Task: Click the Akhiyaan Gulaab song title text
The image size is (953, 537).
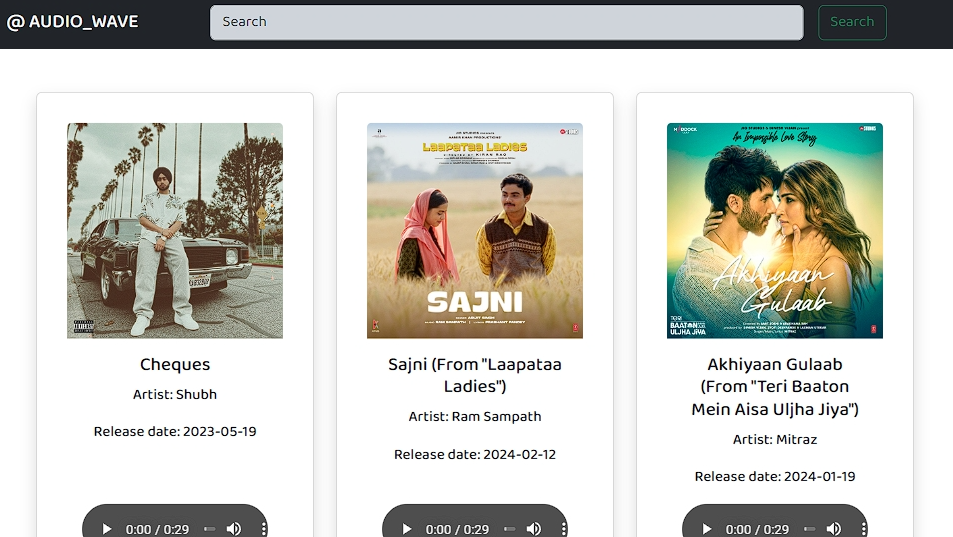Action: pyautogui.click(x=775, y=386)
